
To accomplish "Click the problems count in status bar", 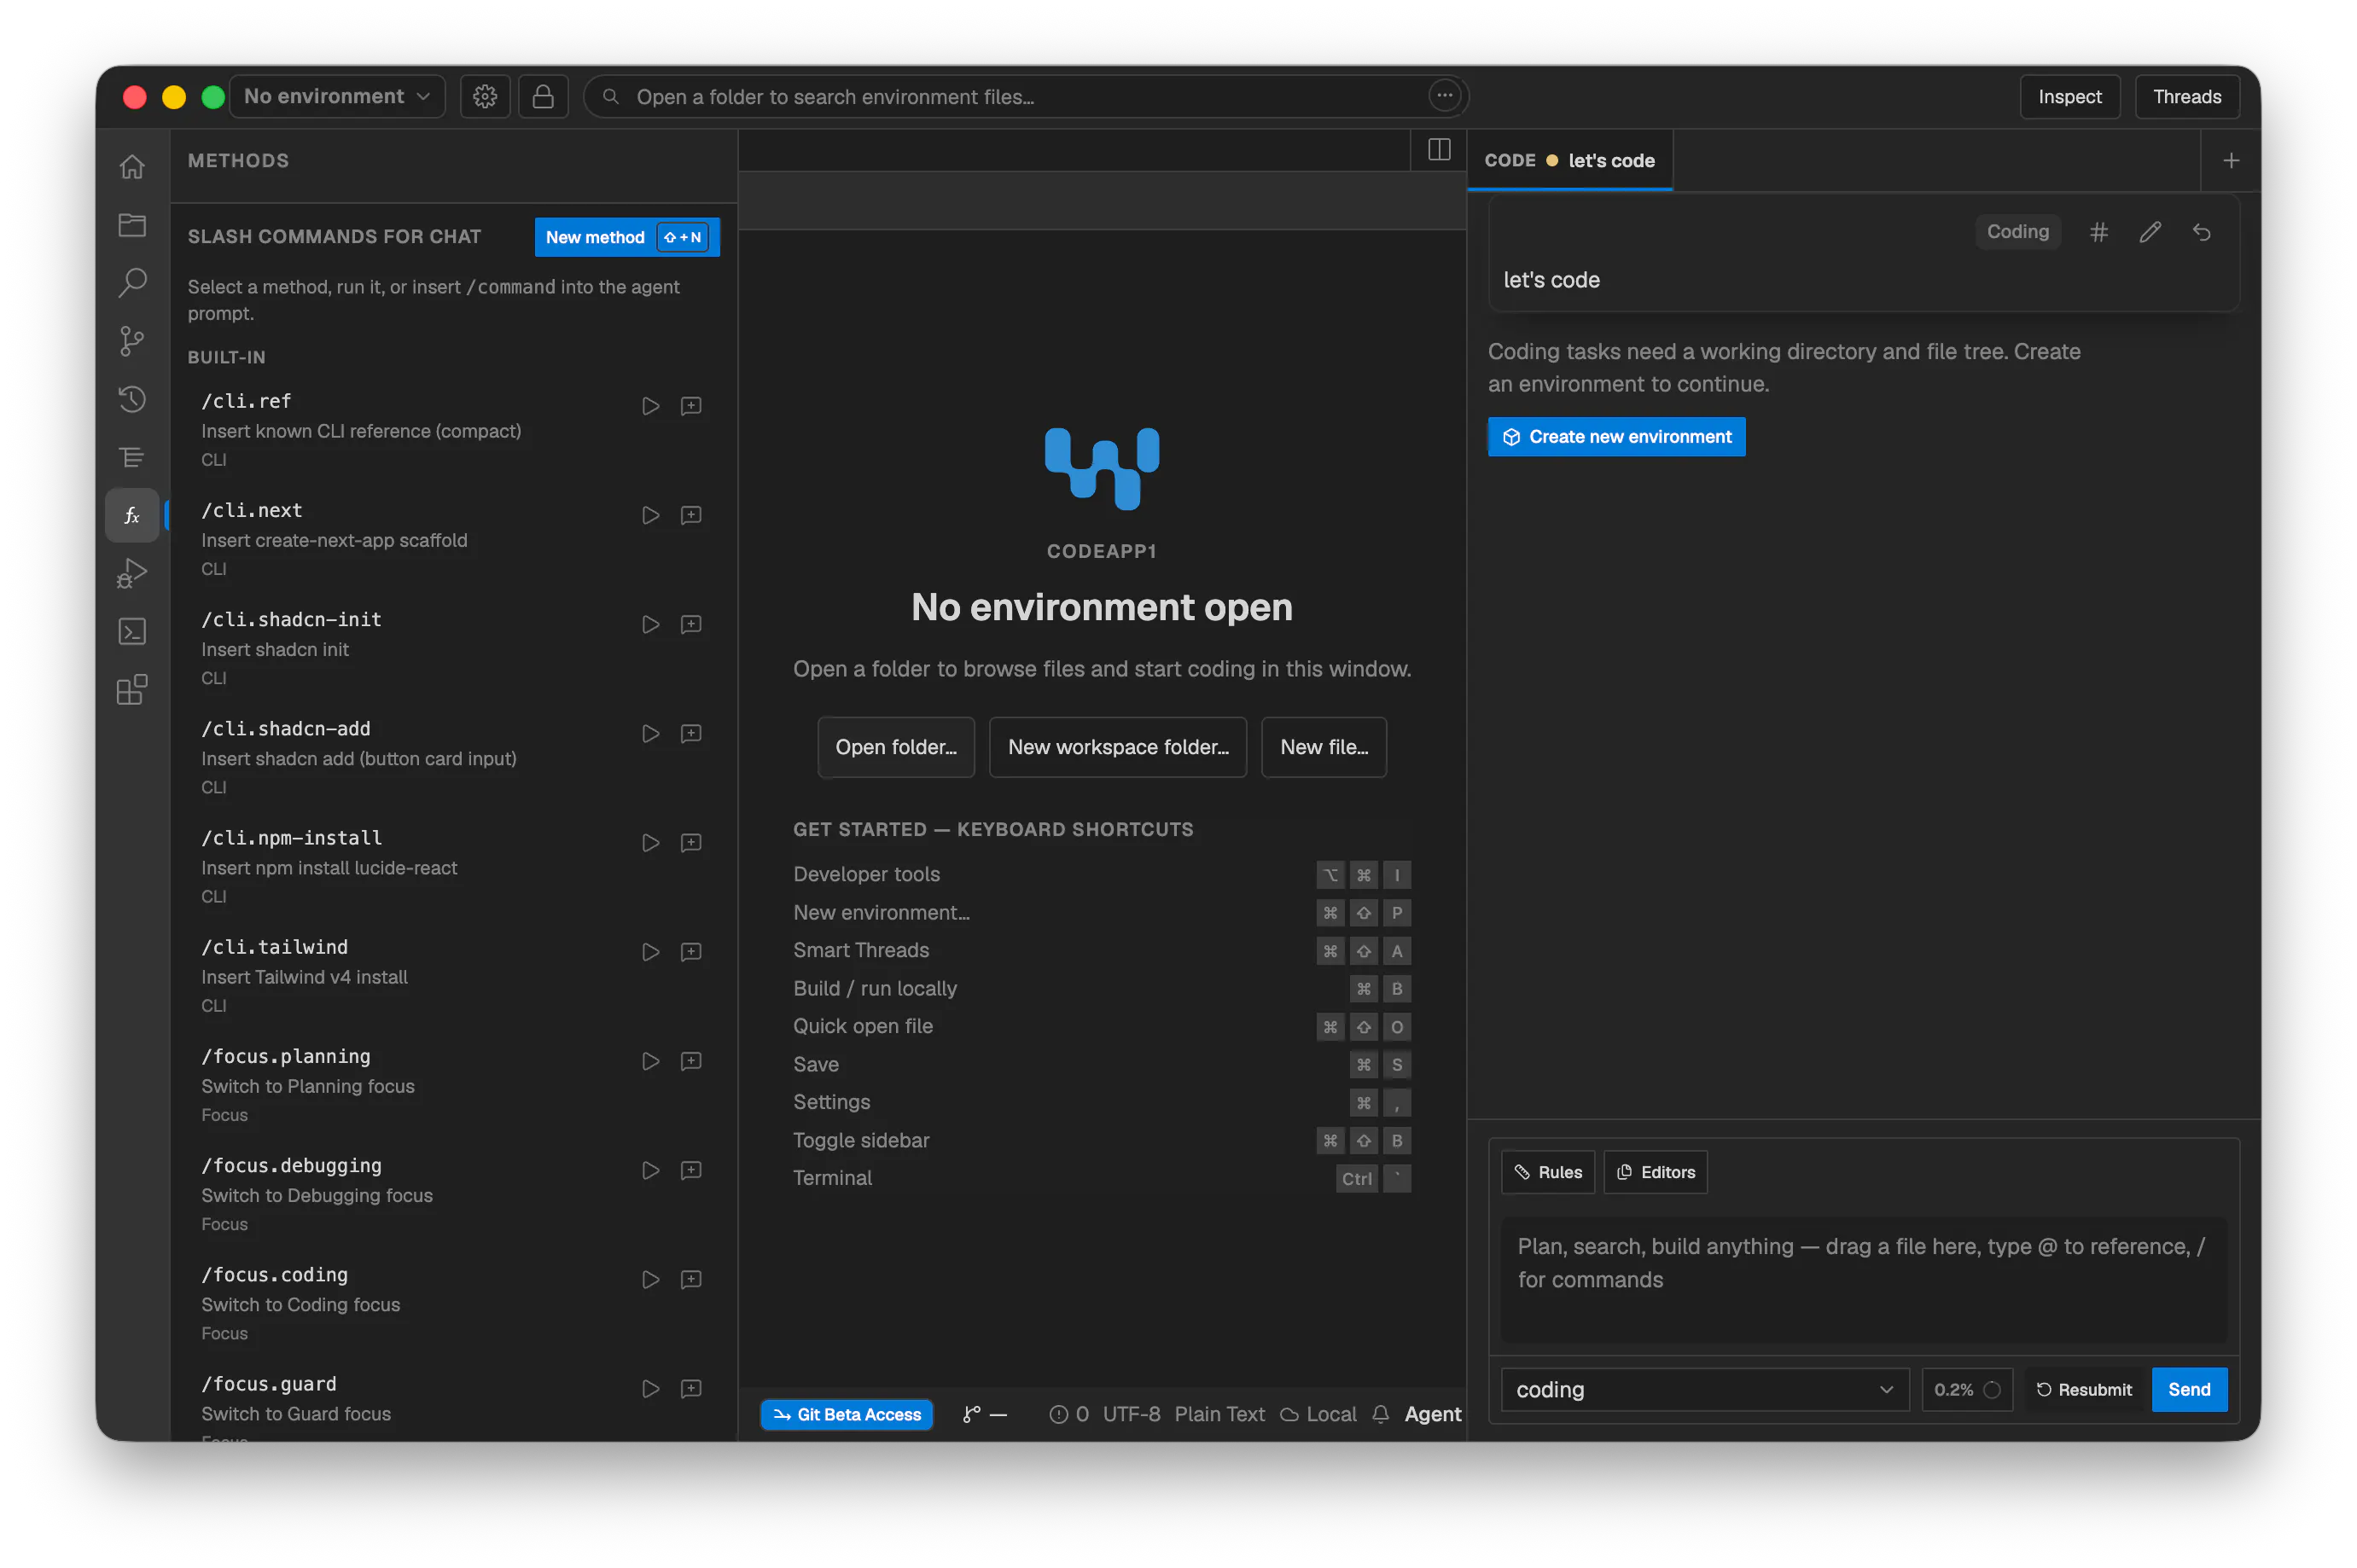I will coord(1068,1414).
